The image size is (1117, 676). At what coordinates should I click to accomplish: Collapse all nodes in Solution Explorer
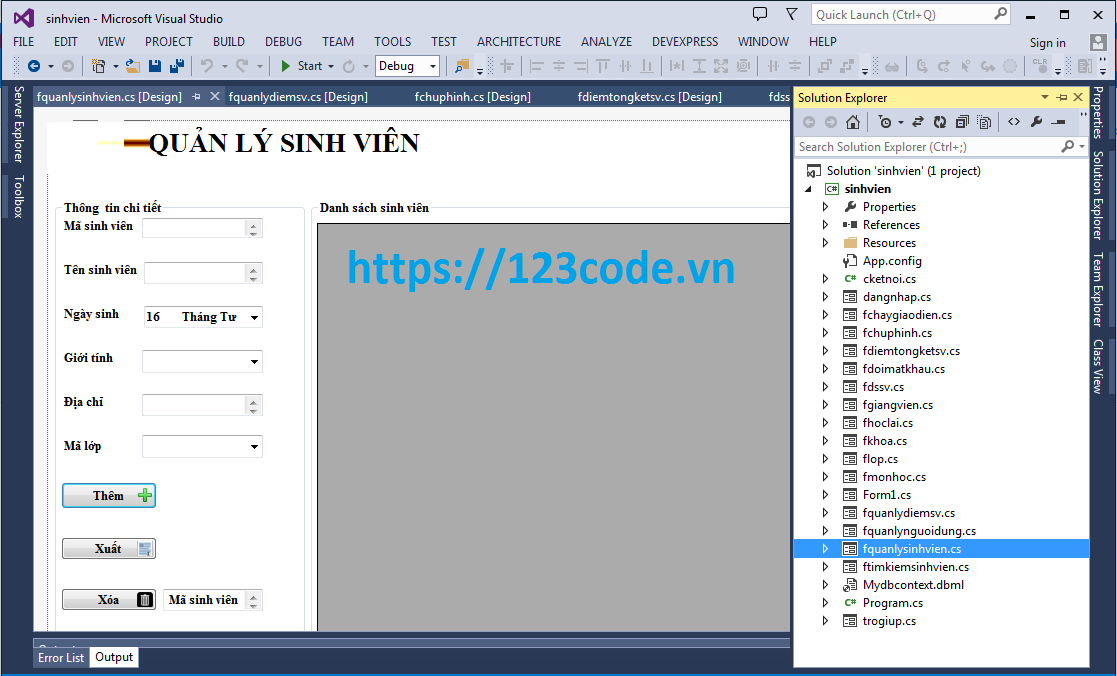962,121
